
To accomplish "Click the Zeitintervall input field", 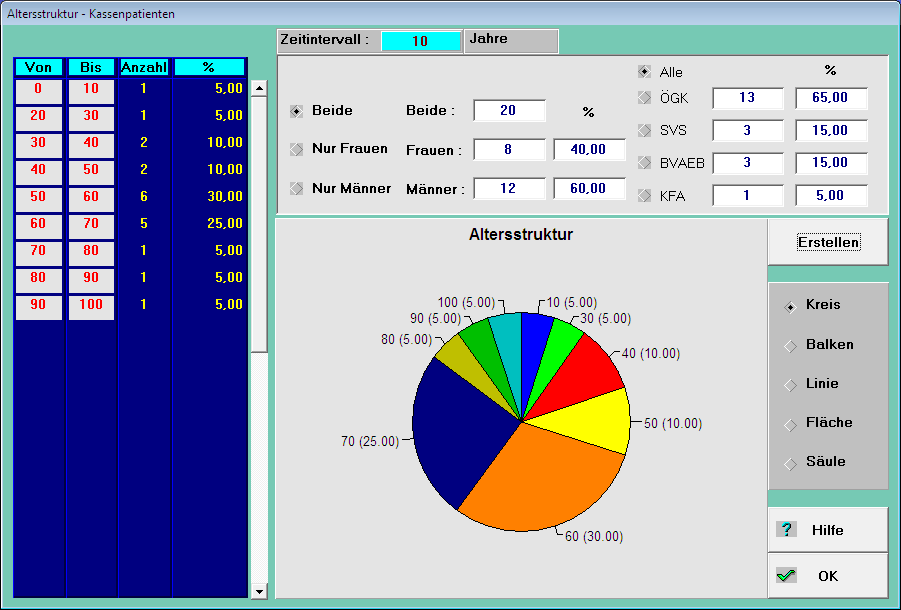I will coord(420,41).
